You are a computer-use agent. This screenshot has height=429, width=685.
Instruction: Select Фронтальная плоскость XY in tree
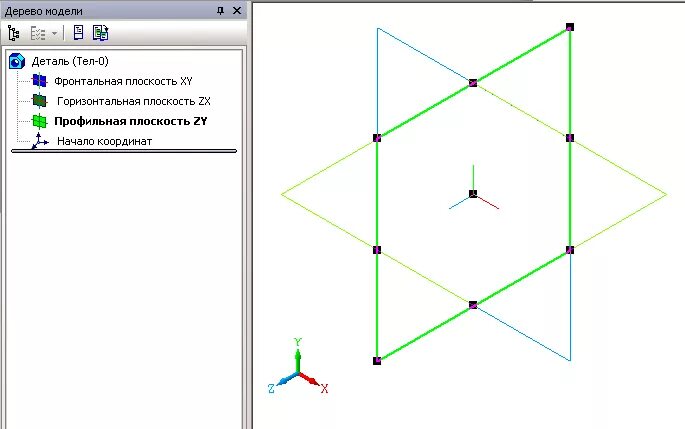pos(123,81)
